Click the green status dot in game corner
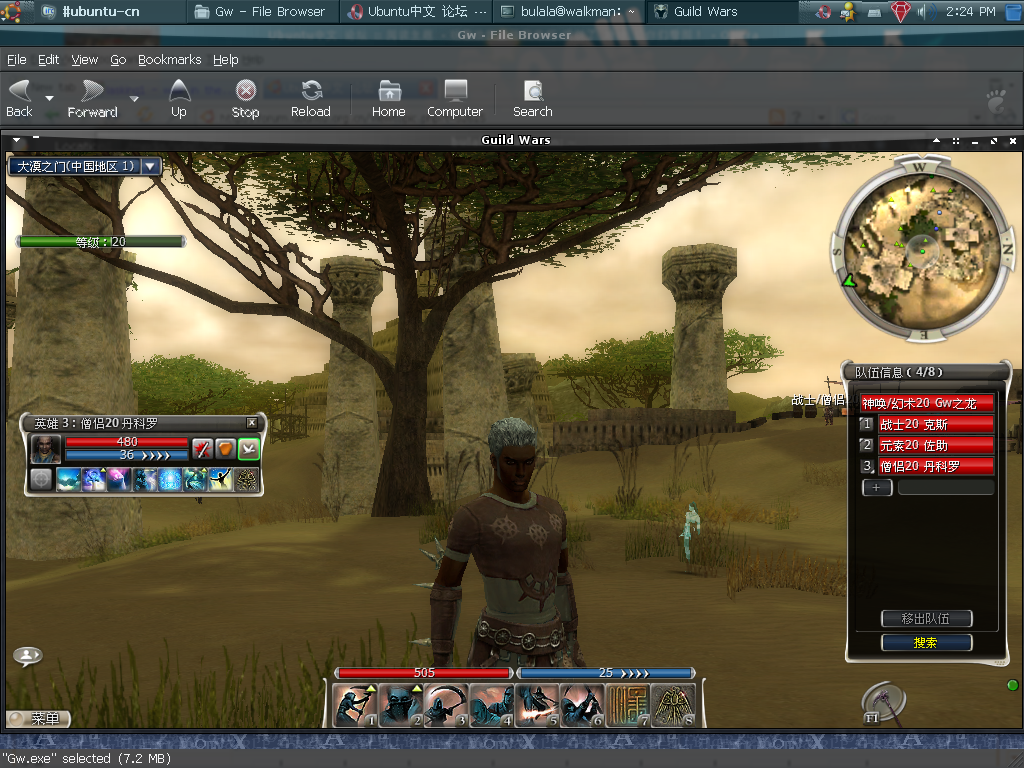Viewport: 1024px width, 768px height. coord(1012,685)
